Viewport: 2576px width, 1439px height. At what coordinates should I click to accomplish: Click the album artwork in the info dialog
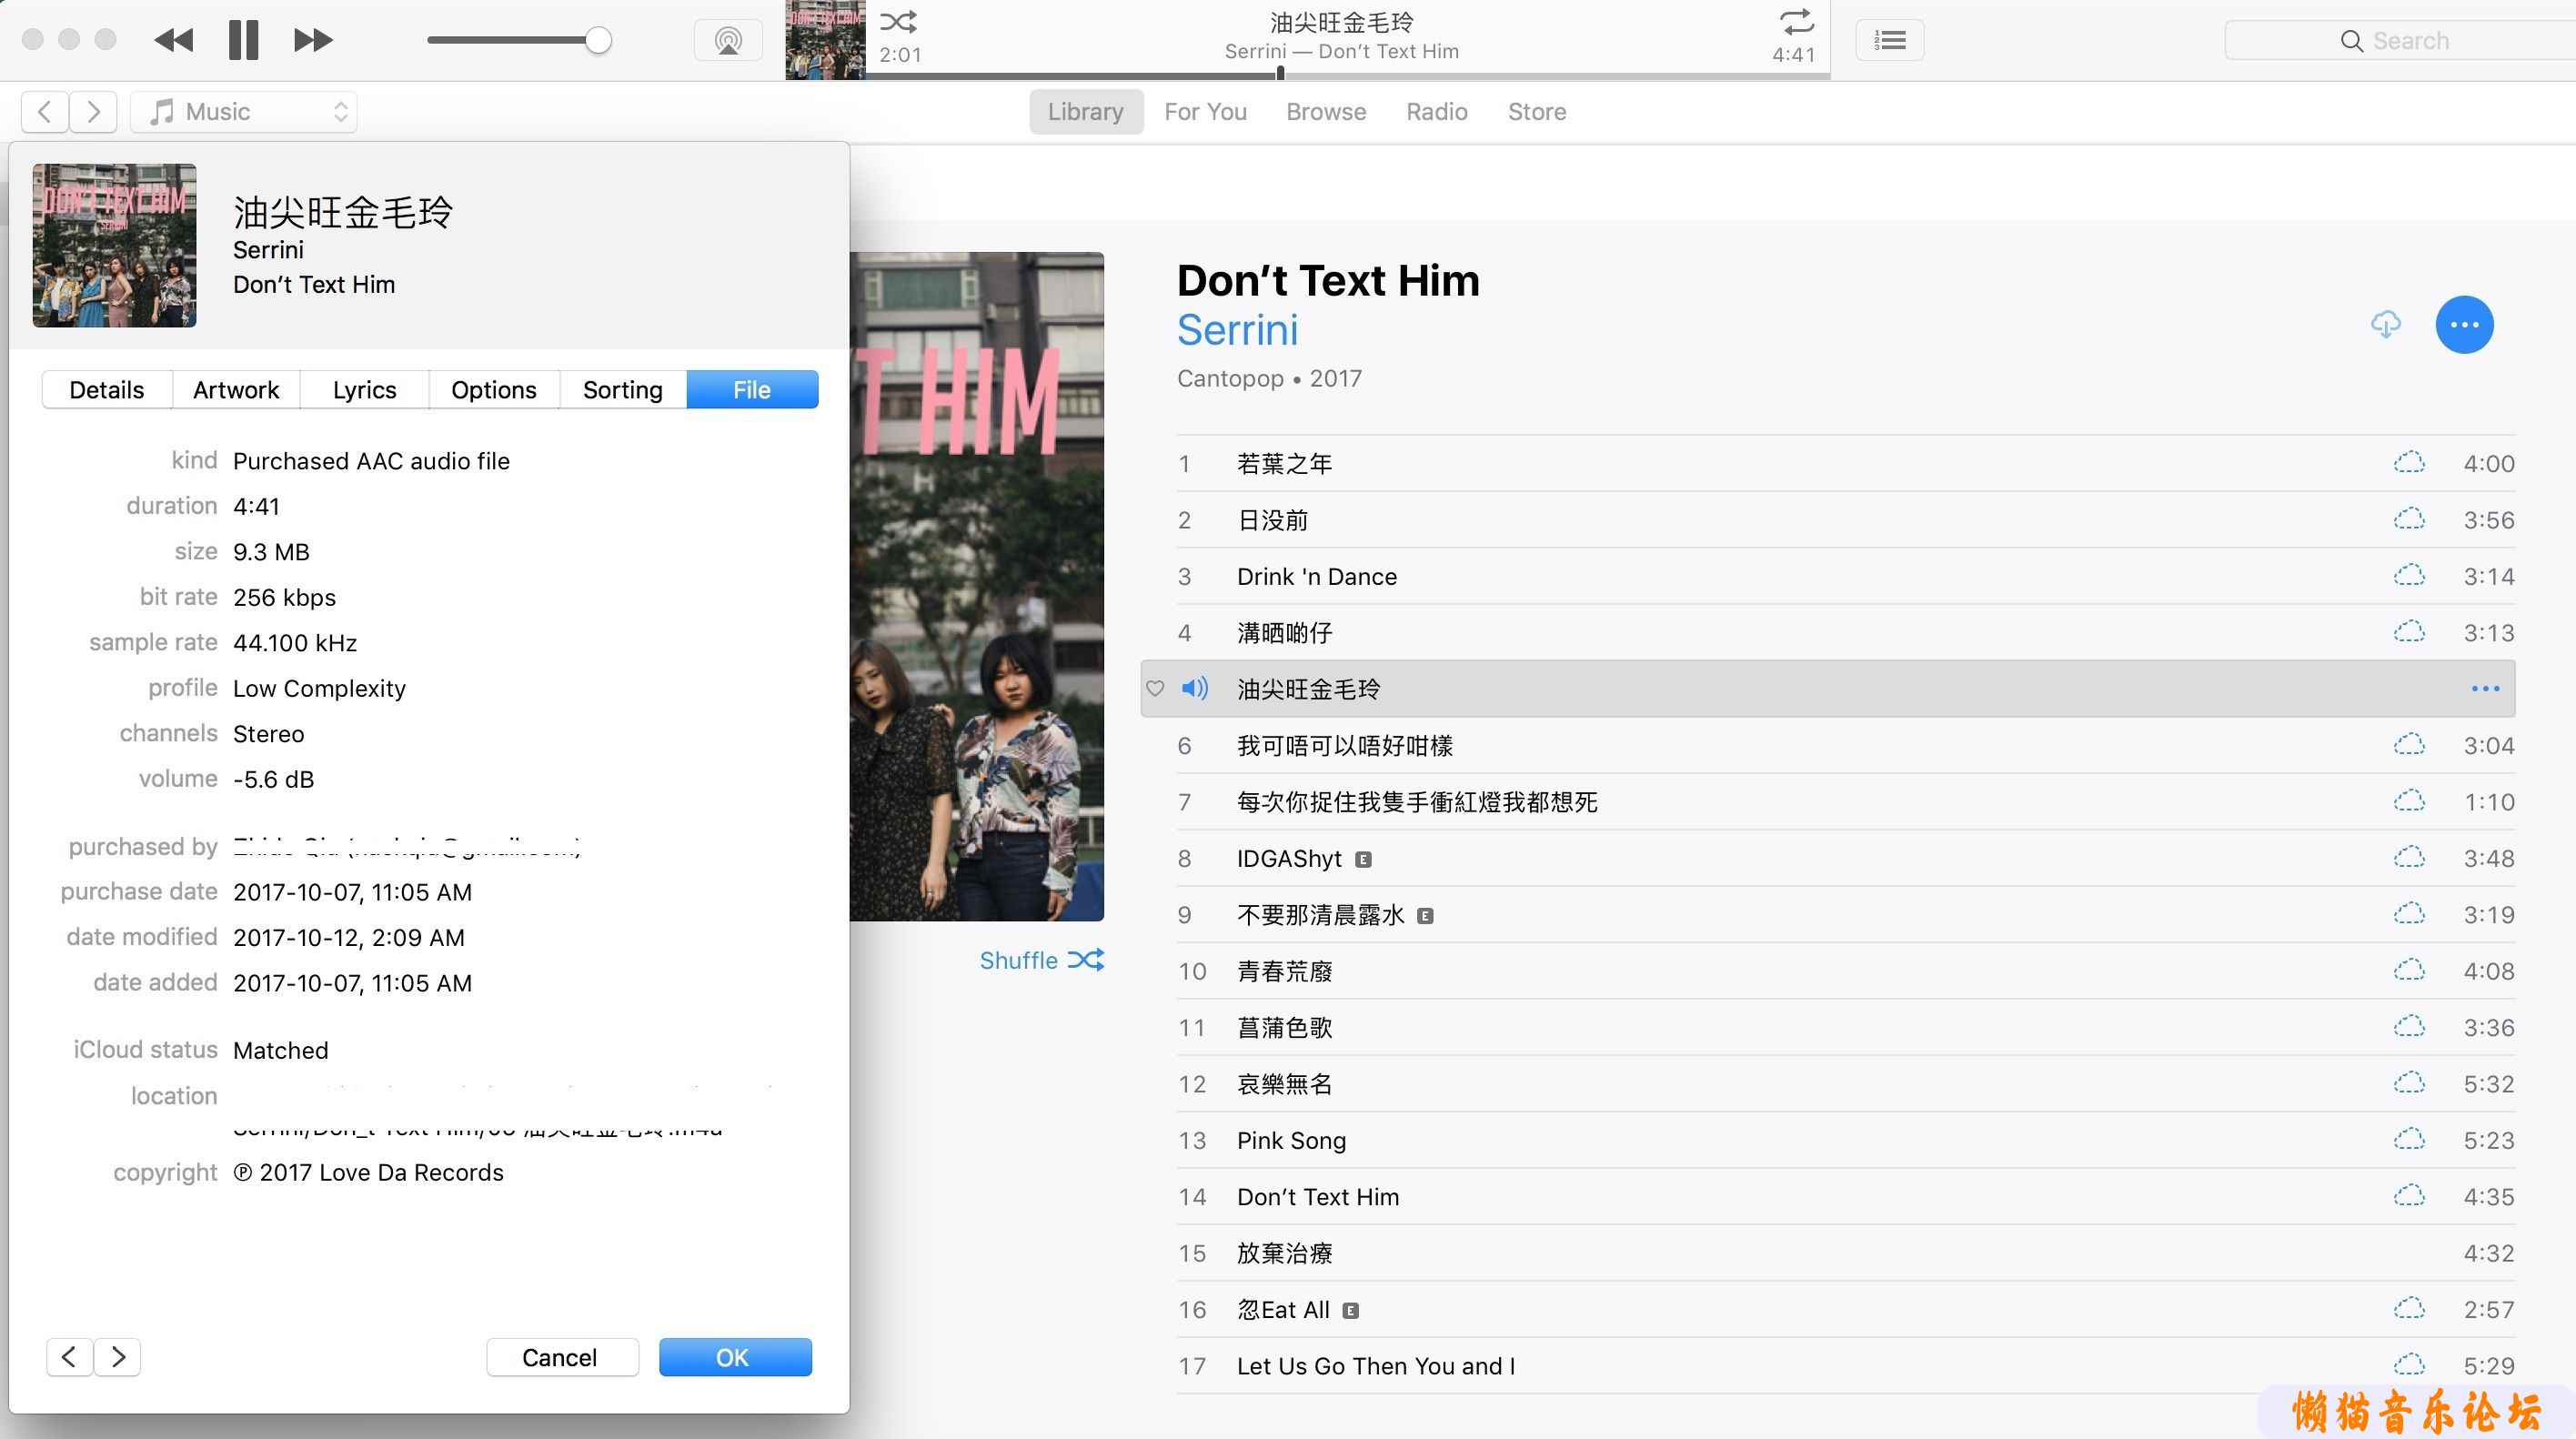pyautogui.click(x=114, y=245)
